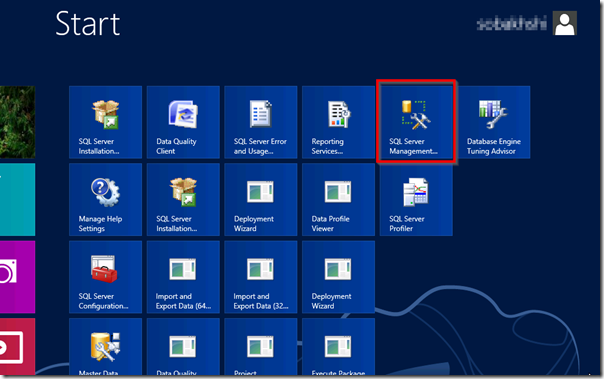Open the magenta Camera tile
Image resolution: width=604 pixels, height=379 pixels.
pos(17,277)
